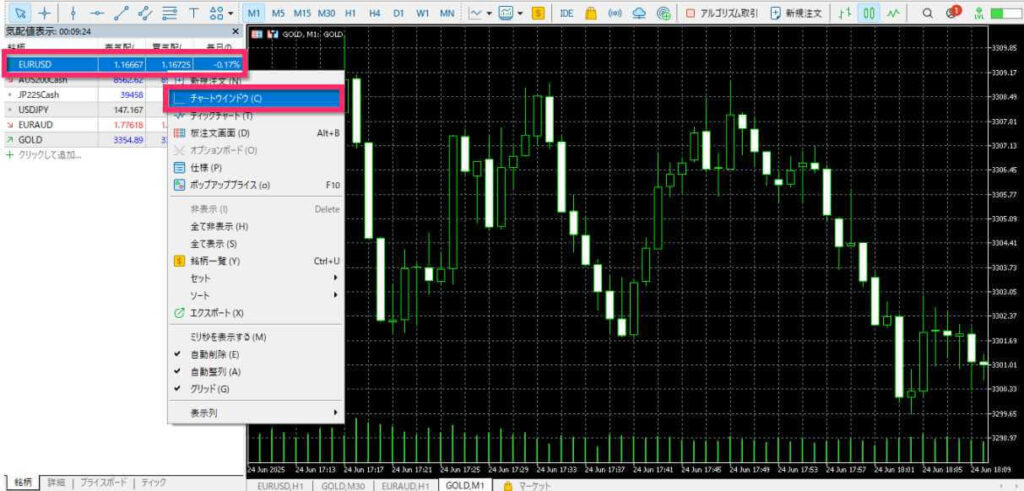Switch chart to H1 timeframe
The image size is (1024, 491).
tap(351, 12)
